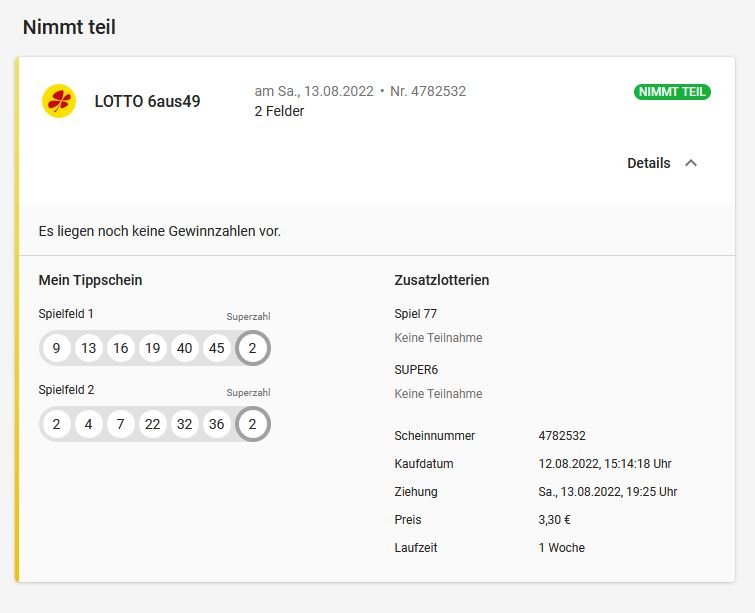Click the 'Laufzeit' label
This screenshot has height=613, width=755.
point(416,548)
